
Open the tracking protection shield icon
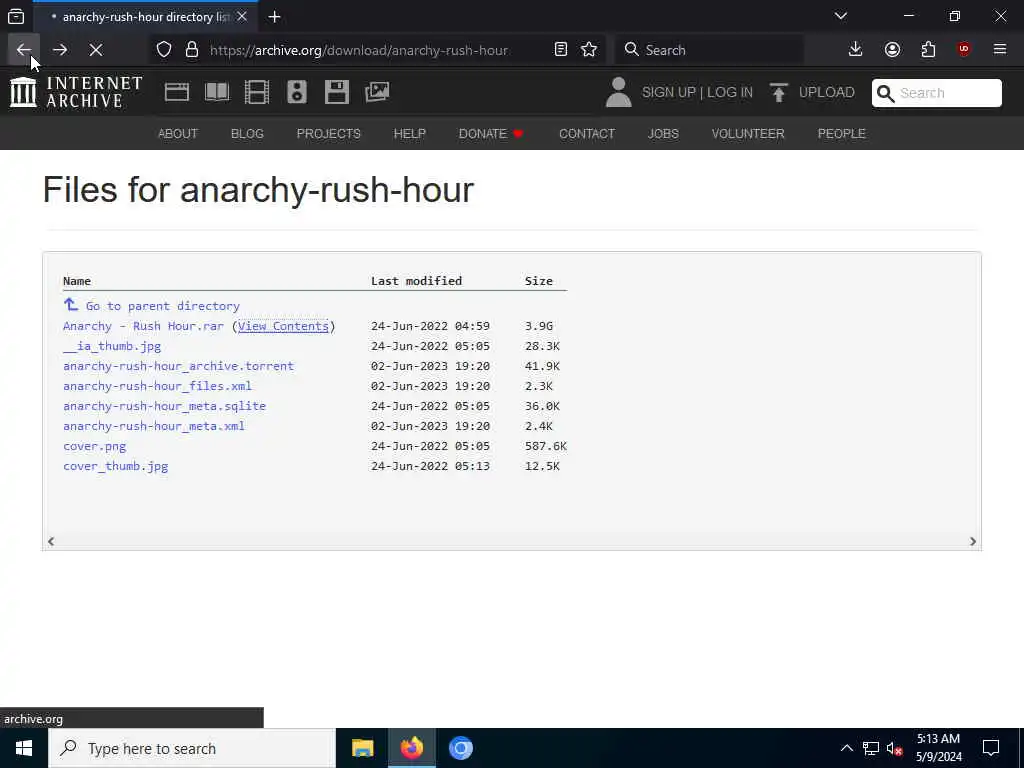[x=164, y=50]
